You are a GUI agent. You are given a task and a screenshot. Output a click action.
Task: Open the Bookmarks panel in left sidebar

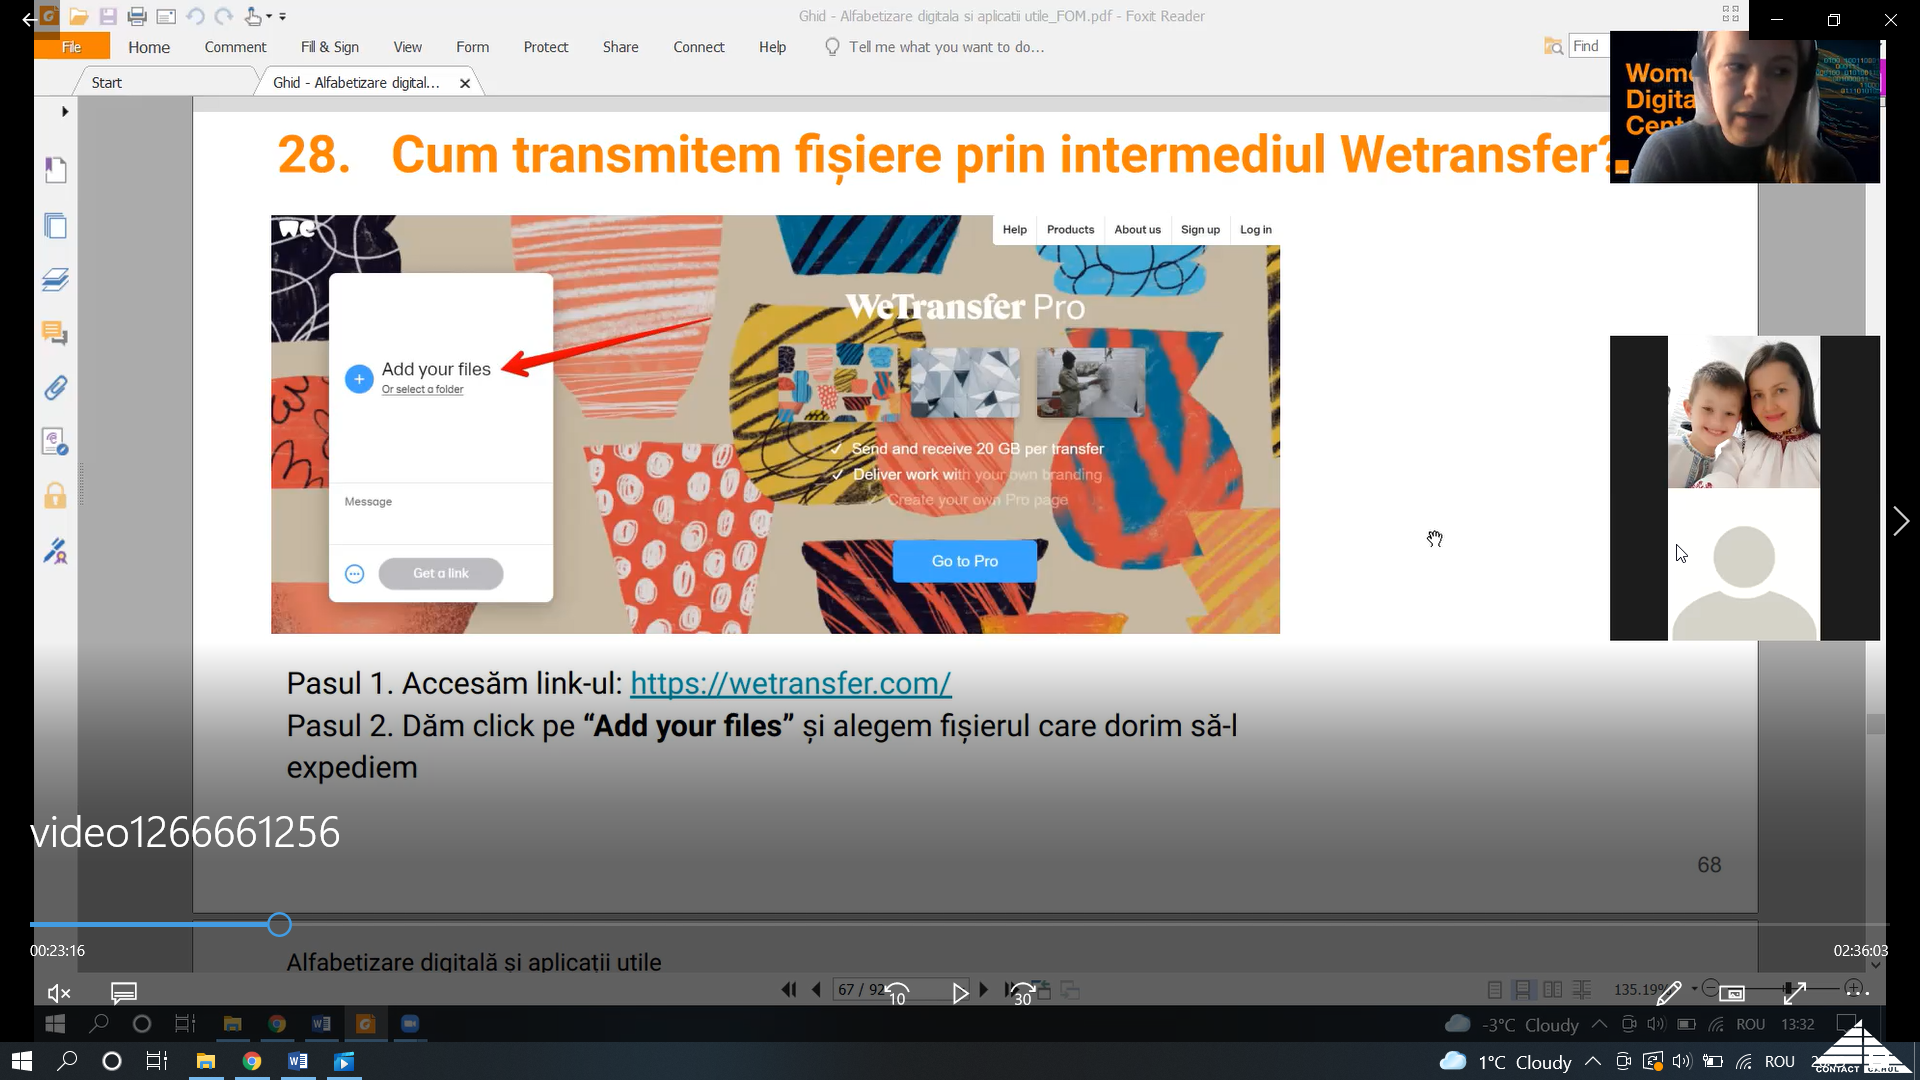coord(55,170)
